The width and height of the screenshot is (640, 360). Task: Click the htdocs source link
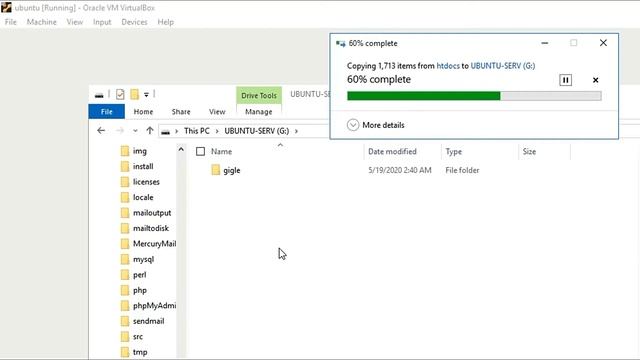coord(448,66)
